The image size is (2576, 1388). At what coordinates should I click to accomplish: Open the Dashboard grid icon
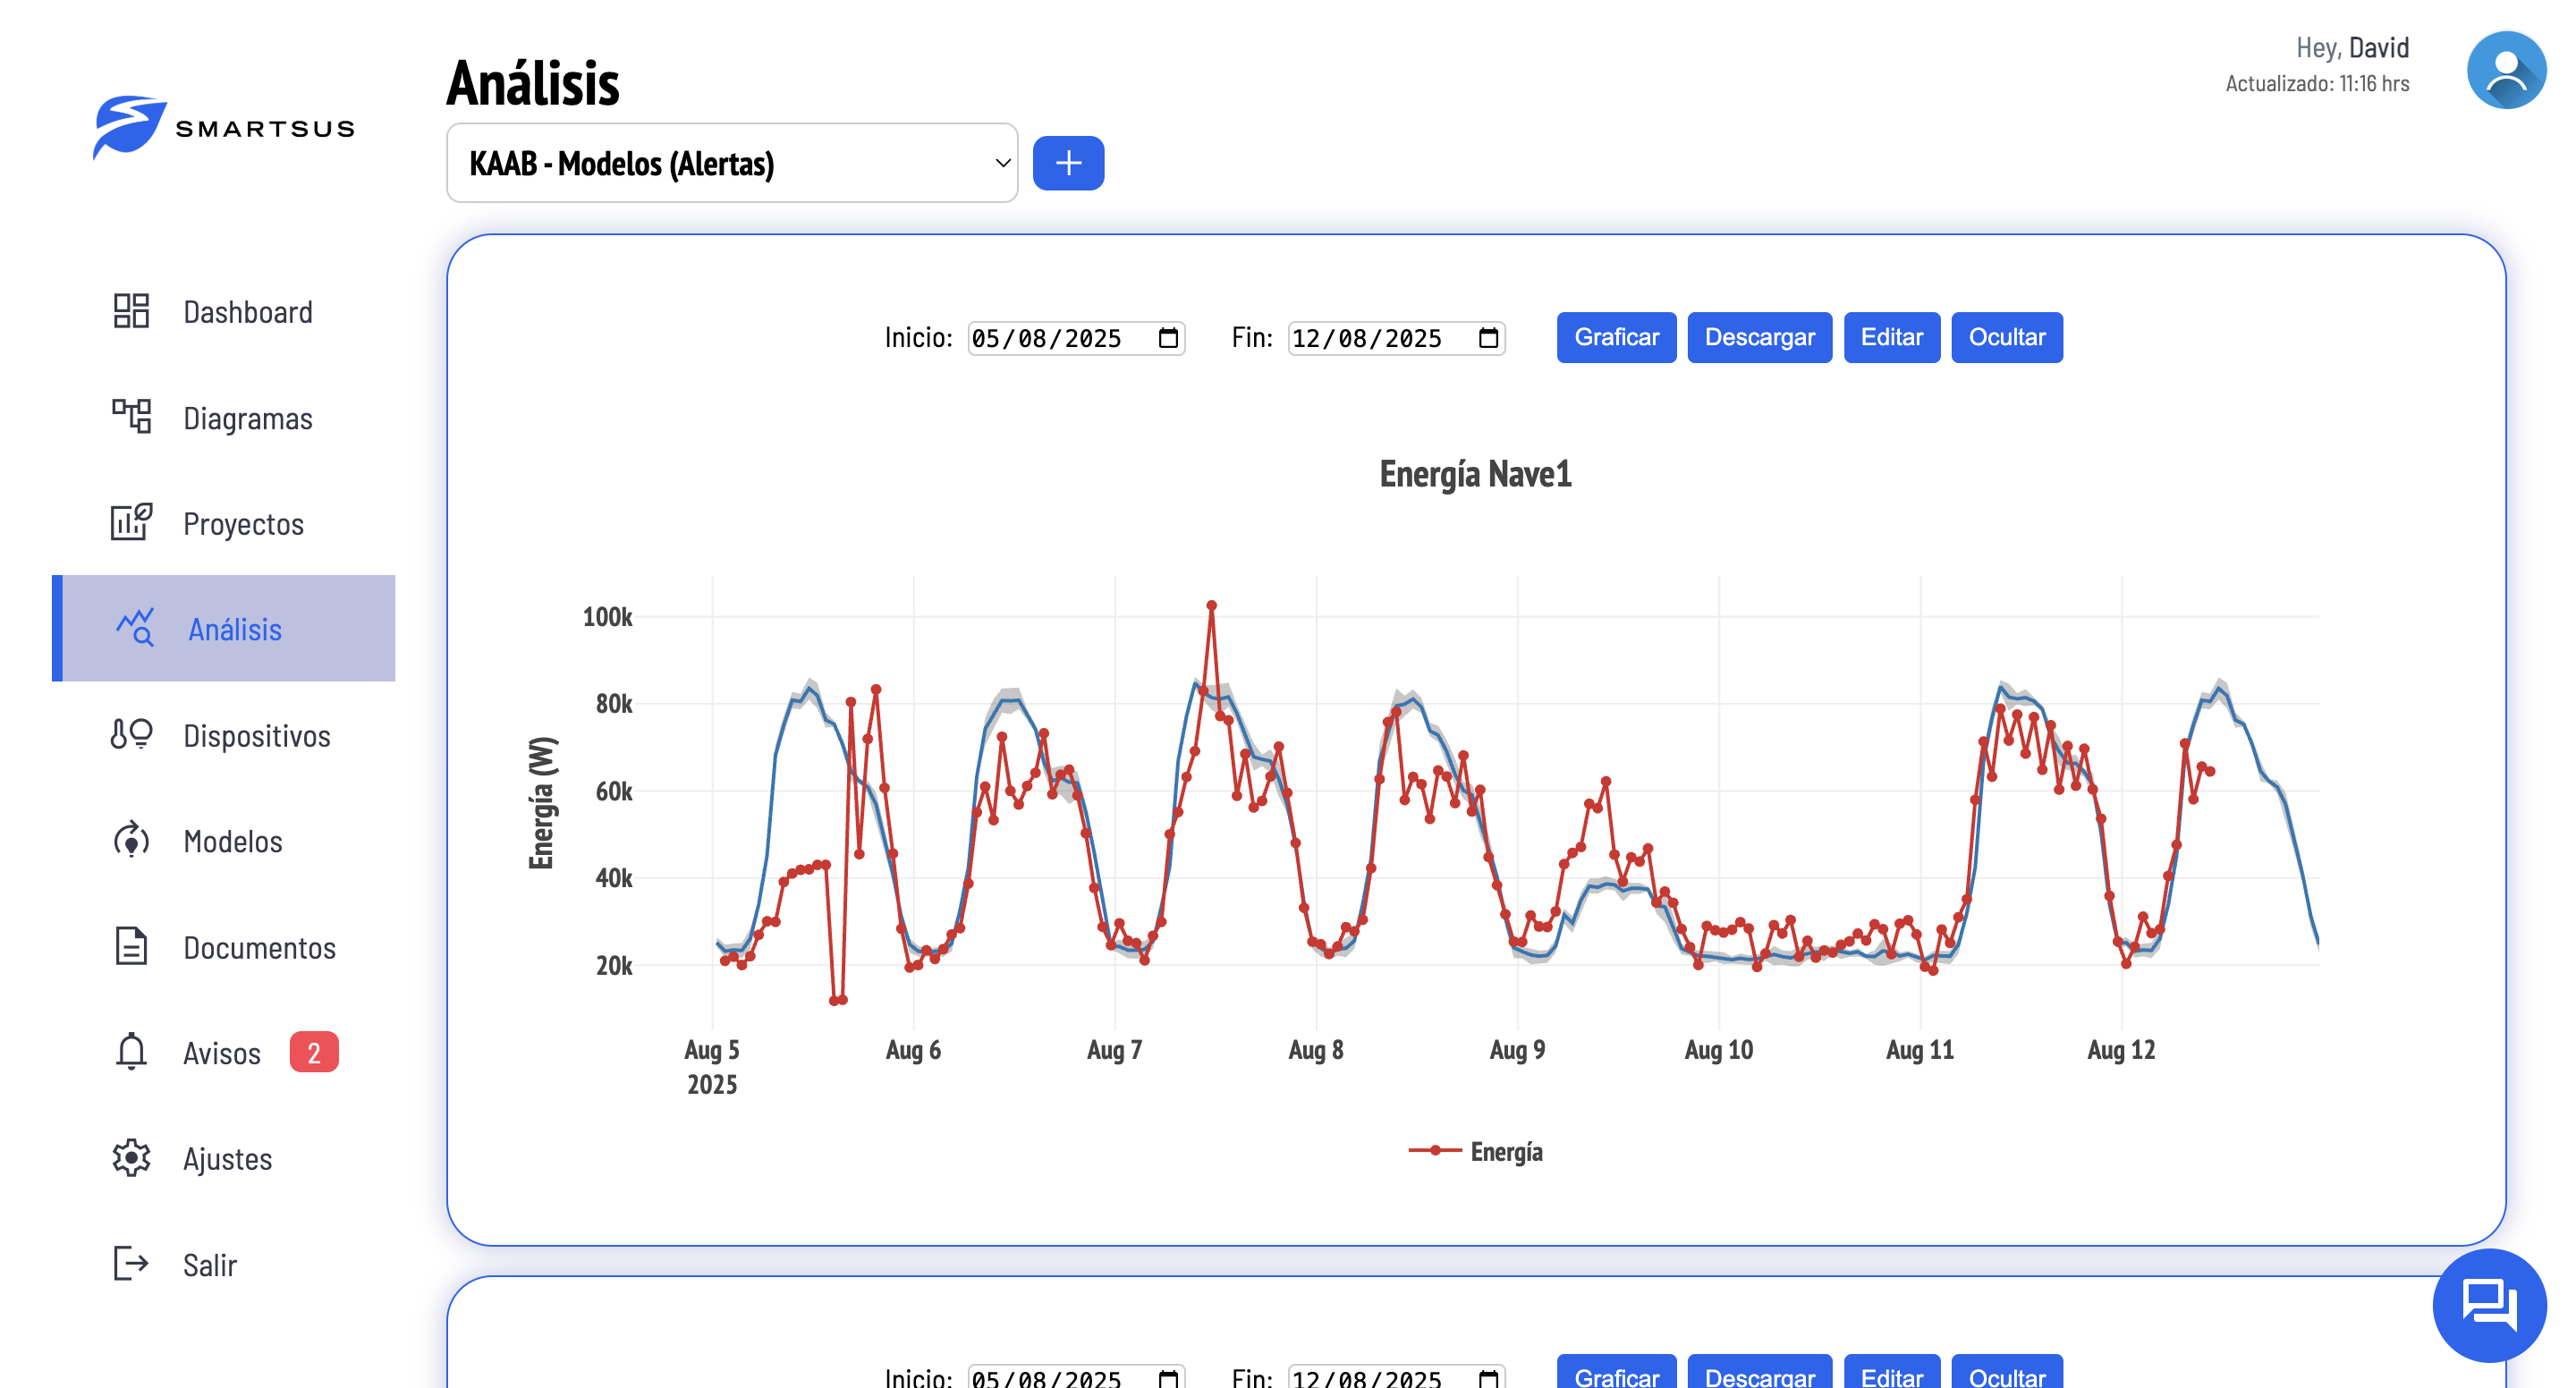pos(131,311)
